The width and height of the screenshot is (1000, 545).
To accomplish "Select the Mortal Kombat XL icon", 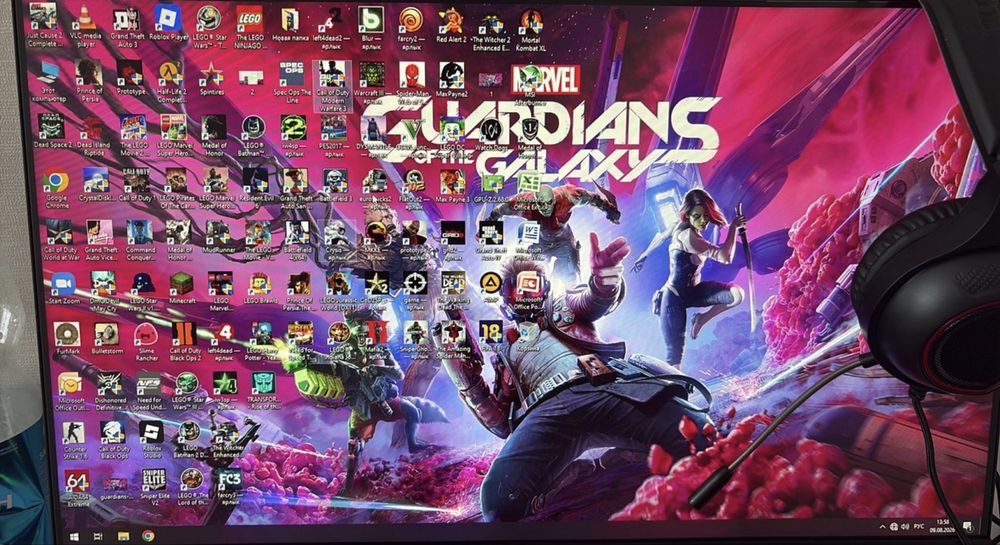I will pos(531,30).
